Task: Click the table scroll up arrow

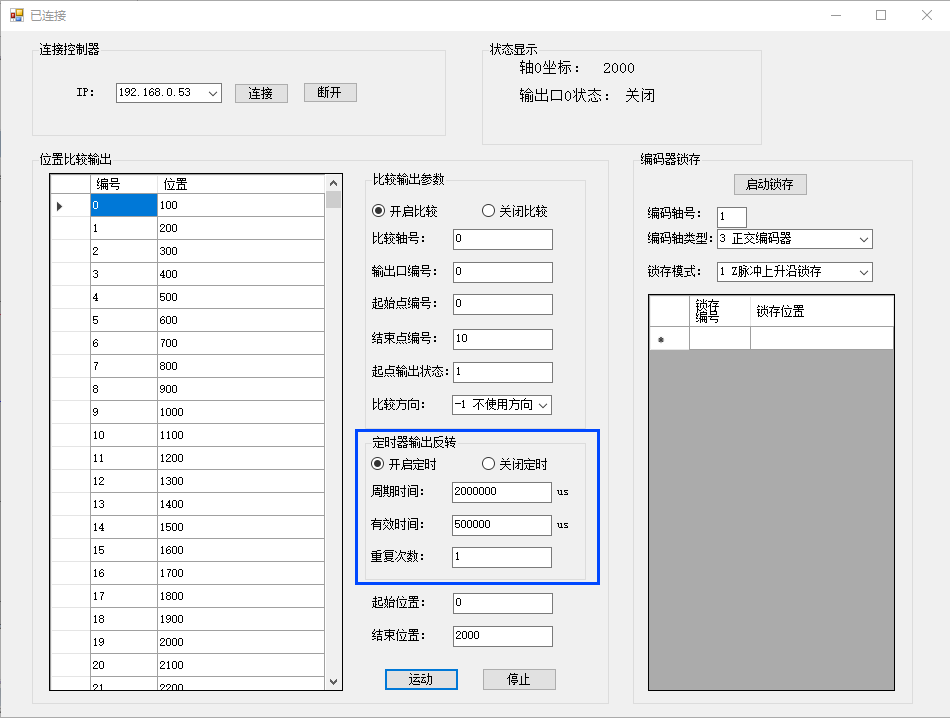Action: pyautogui.click(x=333, y=182)
